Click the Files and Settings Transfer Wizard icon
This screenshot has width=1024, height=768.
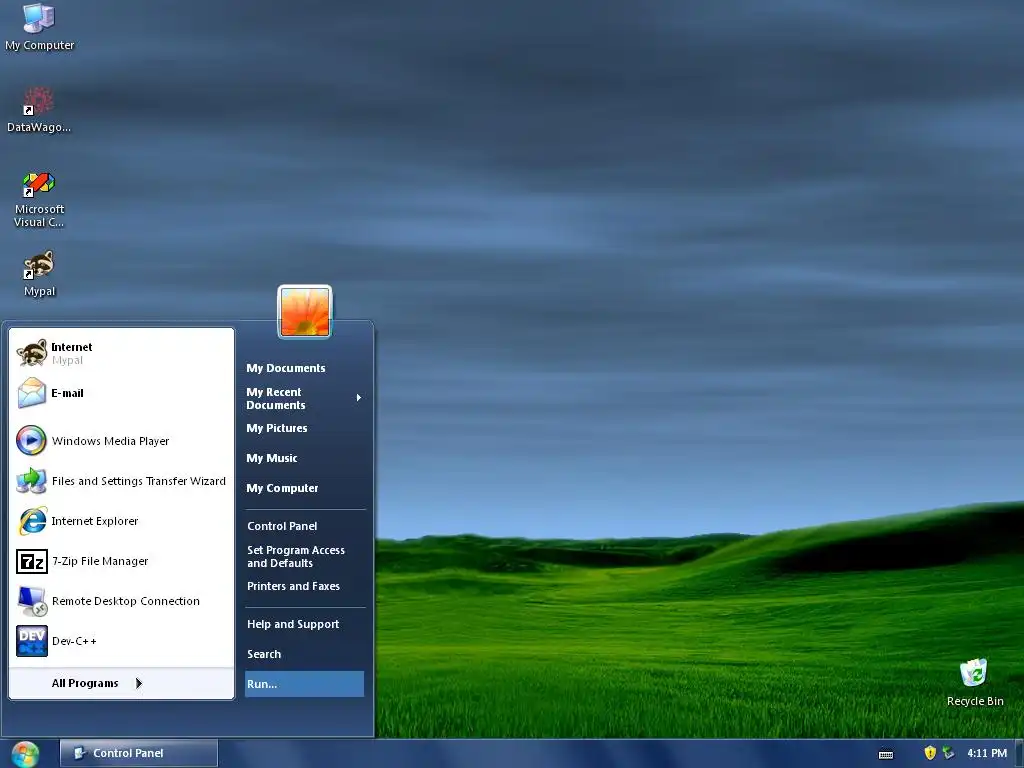(31, 481)
